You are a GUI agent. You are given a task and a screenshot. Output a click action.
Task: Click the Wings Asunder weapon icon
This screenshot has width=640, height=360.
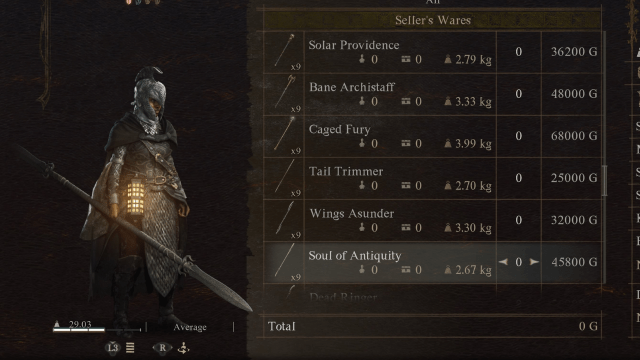pyautogui.click(x=284, y=220)
